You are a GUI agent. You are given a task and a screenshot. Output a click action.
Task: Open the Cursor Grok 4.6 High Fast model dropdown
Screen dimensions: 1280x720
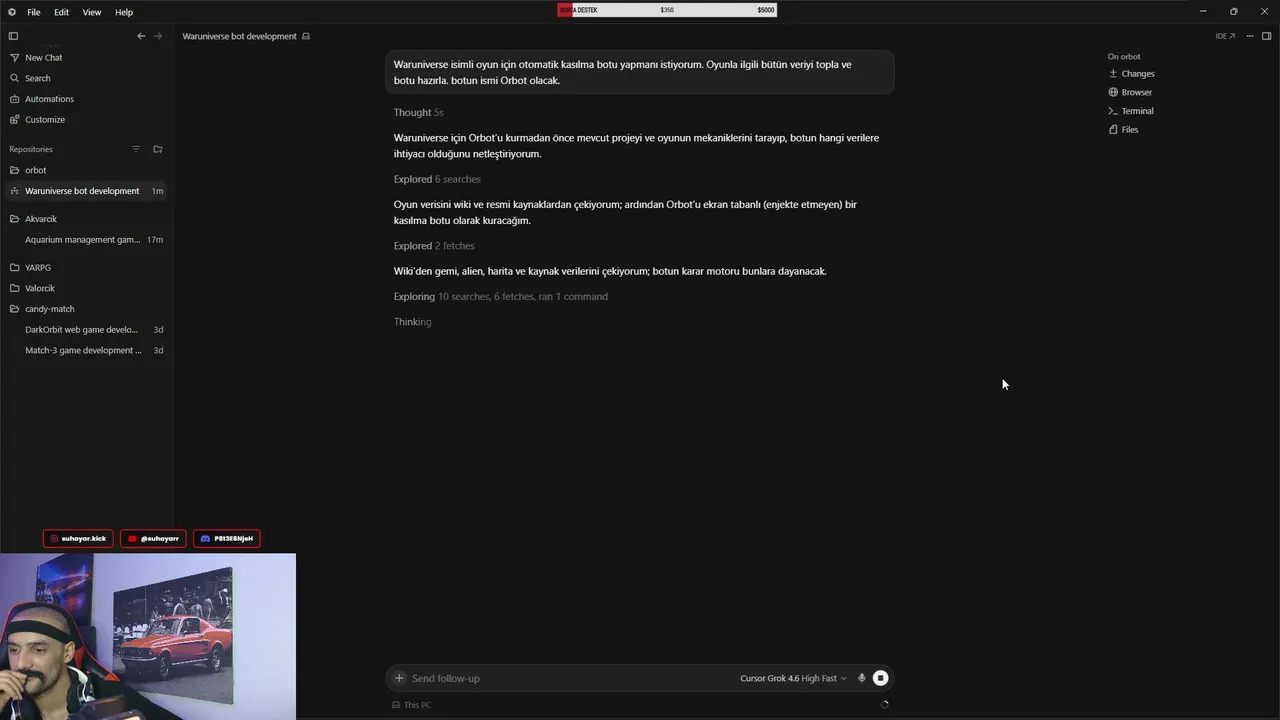pos(793,678)
